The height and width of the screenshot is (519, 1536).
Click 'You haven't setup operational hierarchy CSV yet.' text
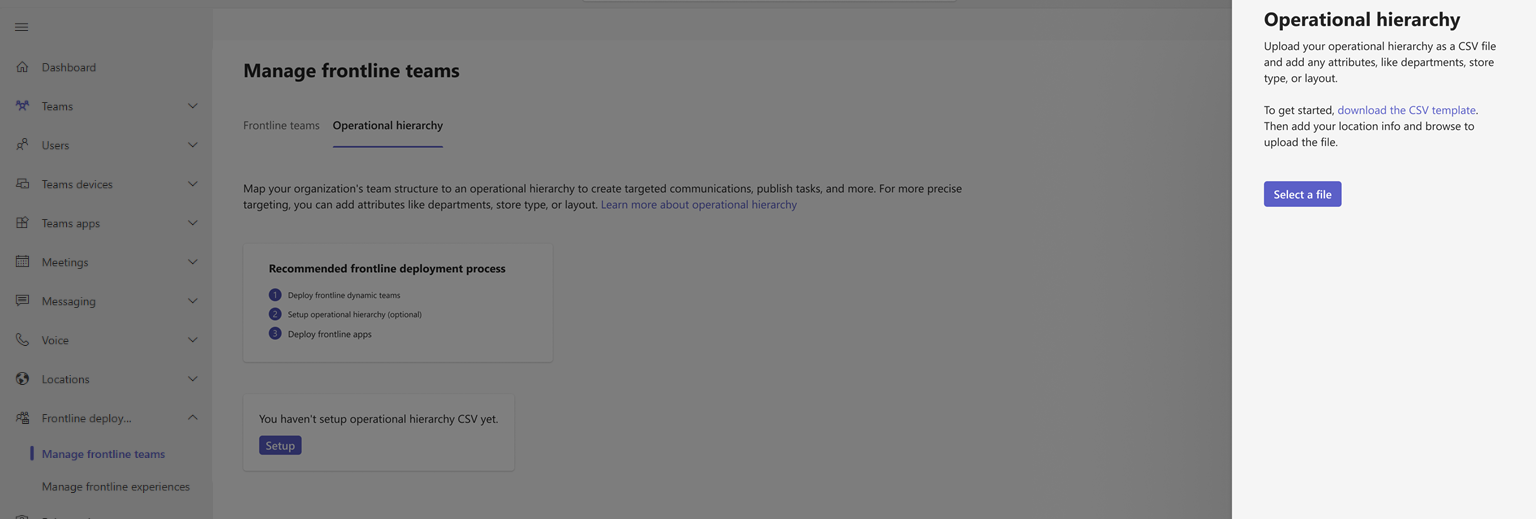pyautogui.click(x=379, y=419)
